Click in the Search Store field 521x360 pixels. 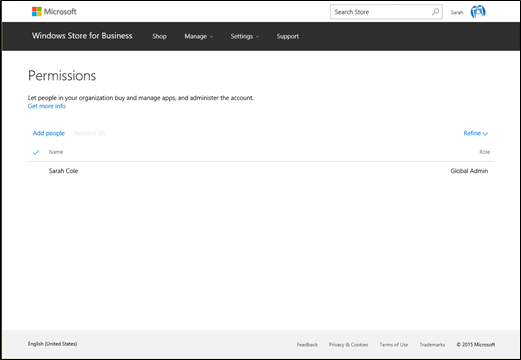(381, 12)
